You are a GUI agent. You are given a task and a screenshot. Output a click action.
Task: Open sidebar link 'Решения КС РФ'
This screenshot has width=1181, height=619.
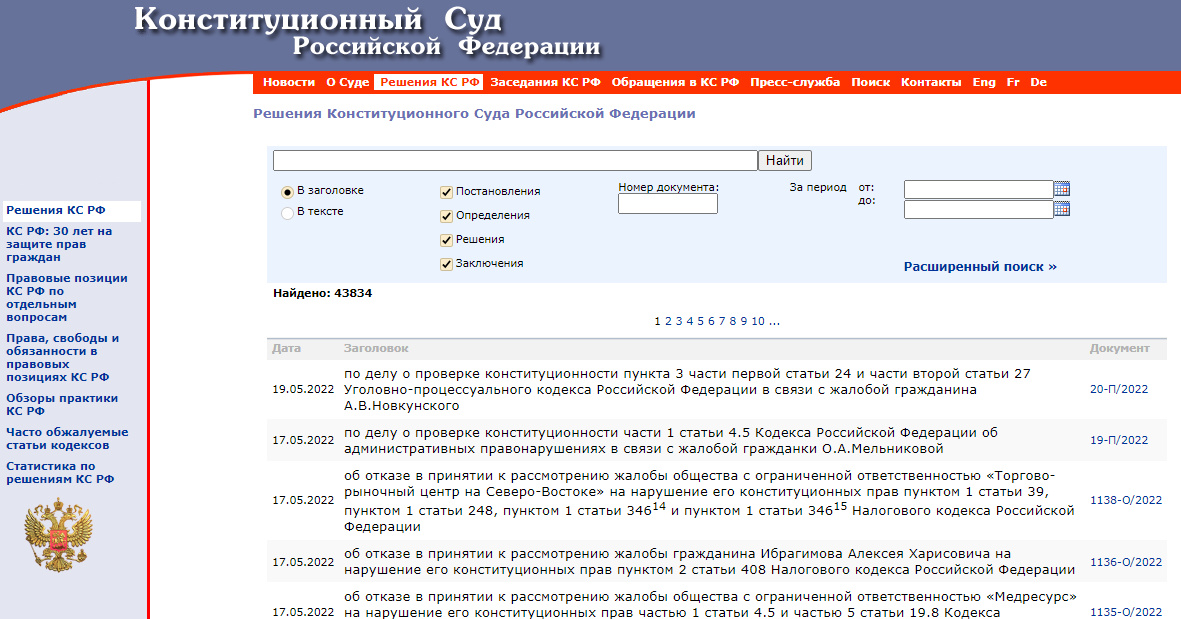56,210
